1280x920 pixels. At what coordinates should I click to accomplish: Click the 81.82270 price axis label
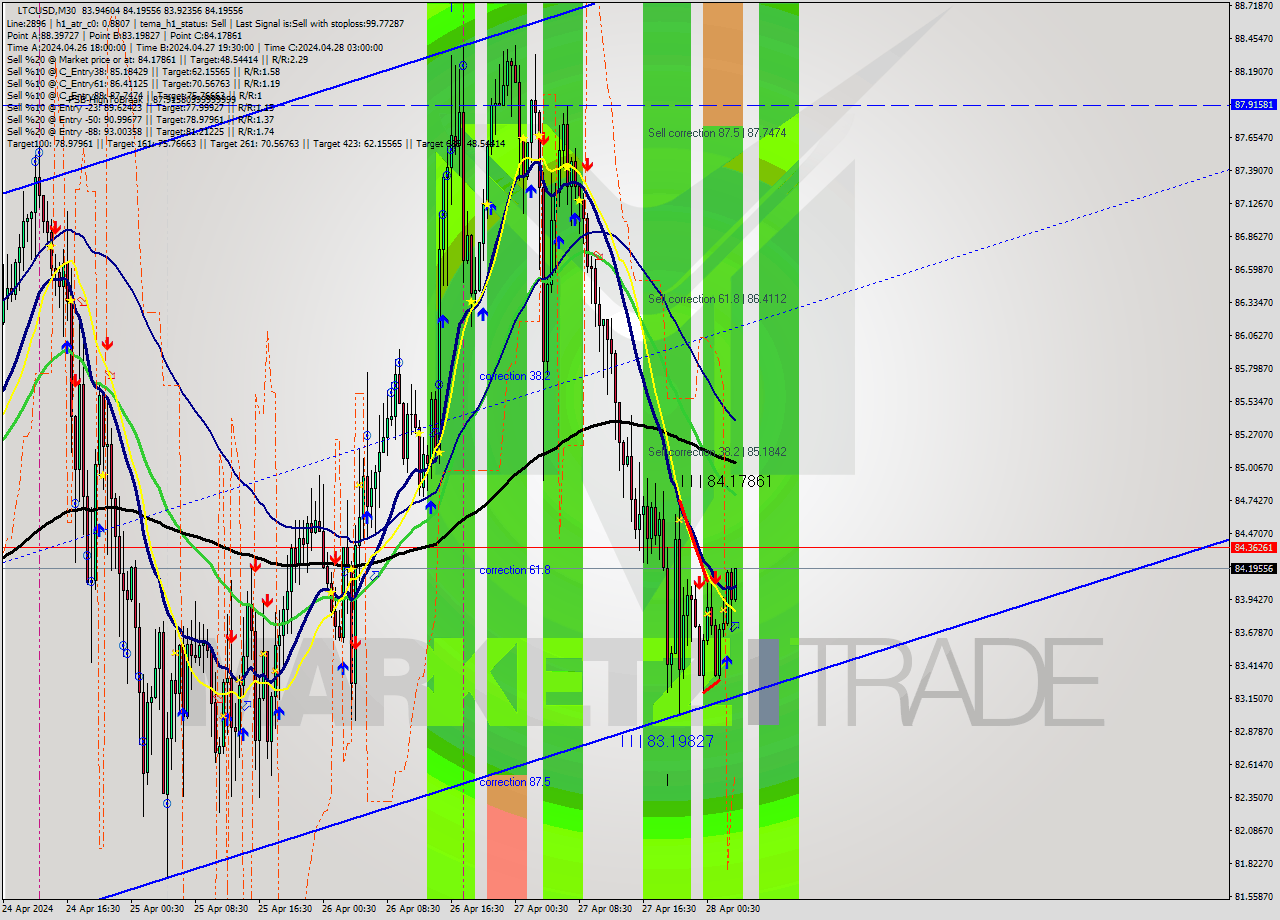coord(1253,863)
